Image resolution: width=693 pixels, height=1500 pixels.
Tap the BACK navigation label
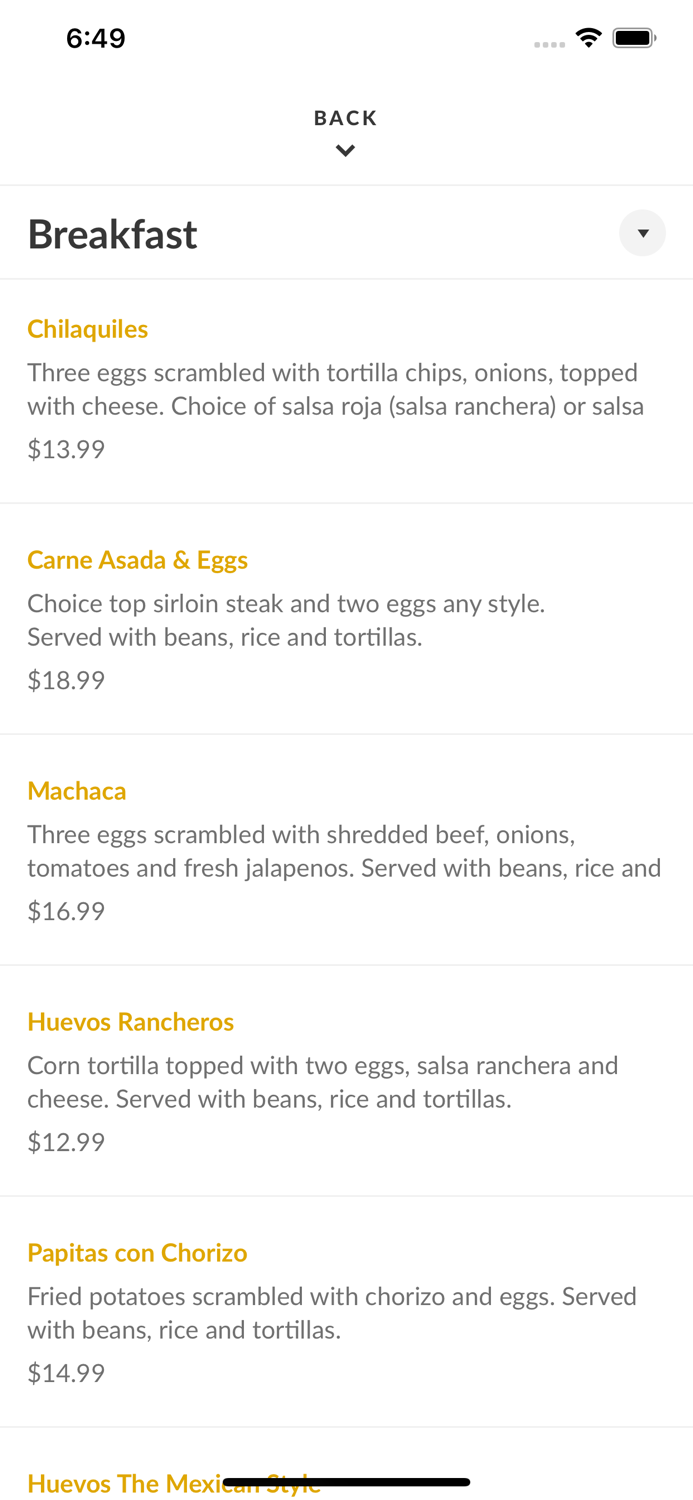pos(345,117)
